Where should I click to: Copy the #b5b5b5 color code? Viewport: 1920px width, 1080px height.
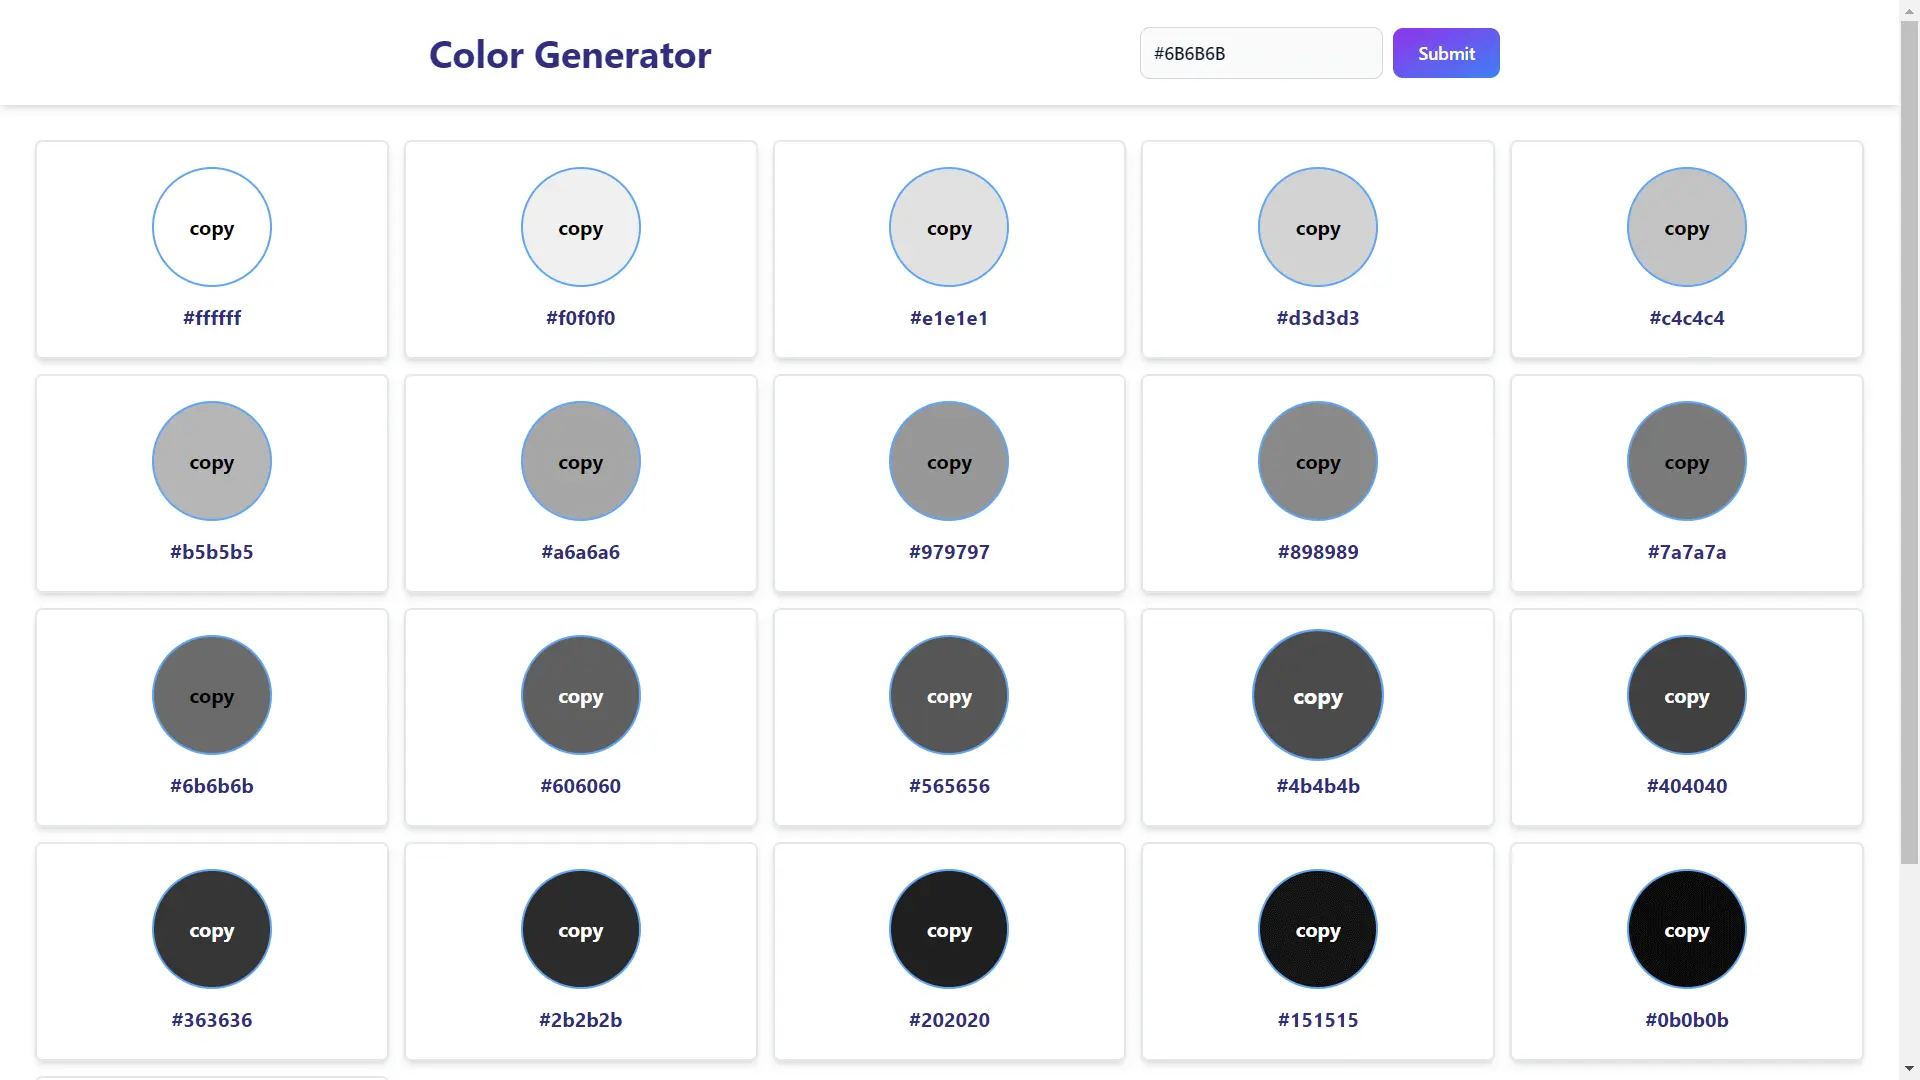(211, 461)
